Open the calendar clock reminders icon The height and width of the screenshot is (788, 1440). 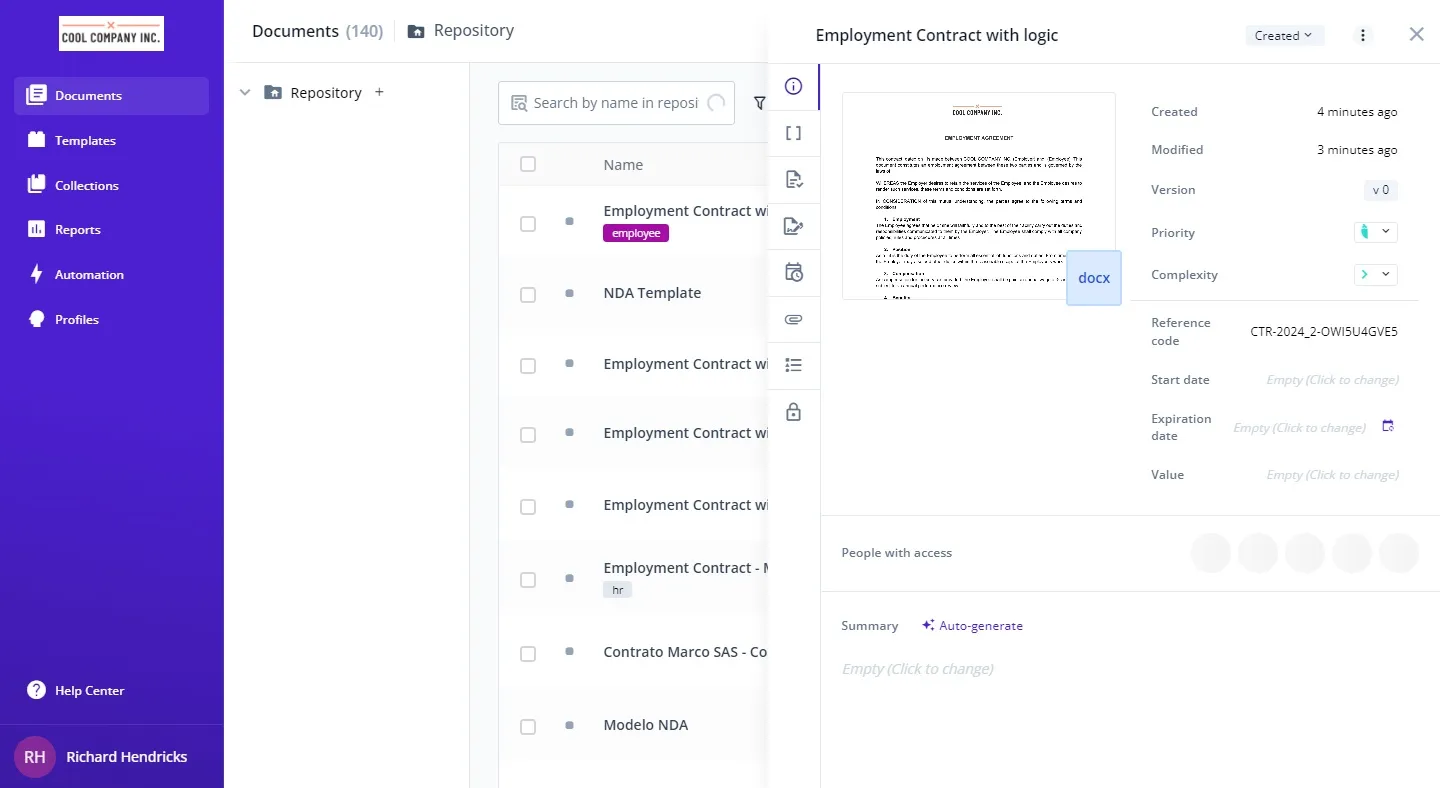point(794,273)
